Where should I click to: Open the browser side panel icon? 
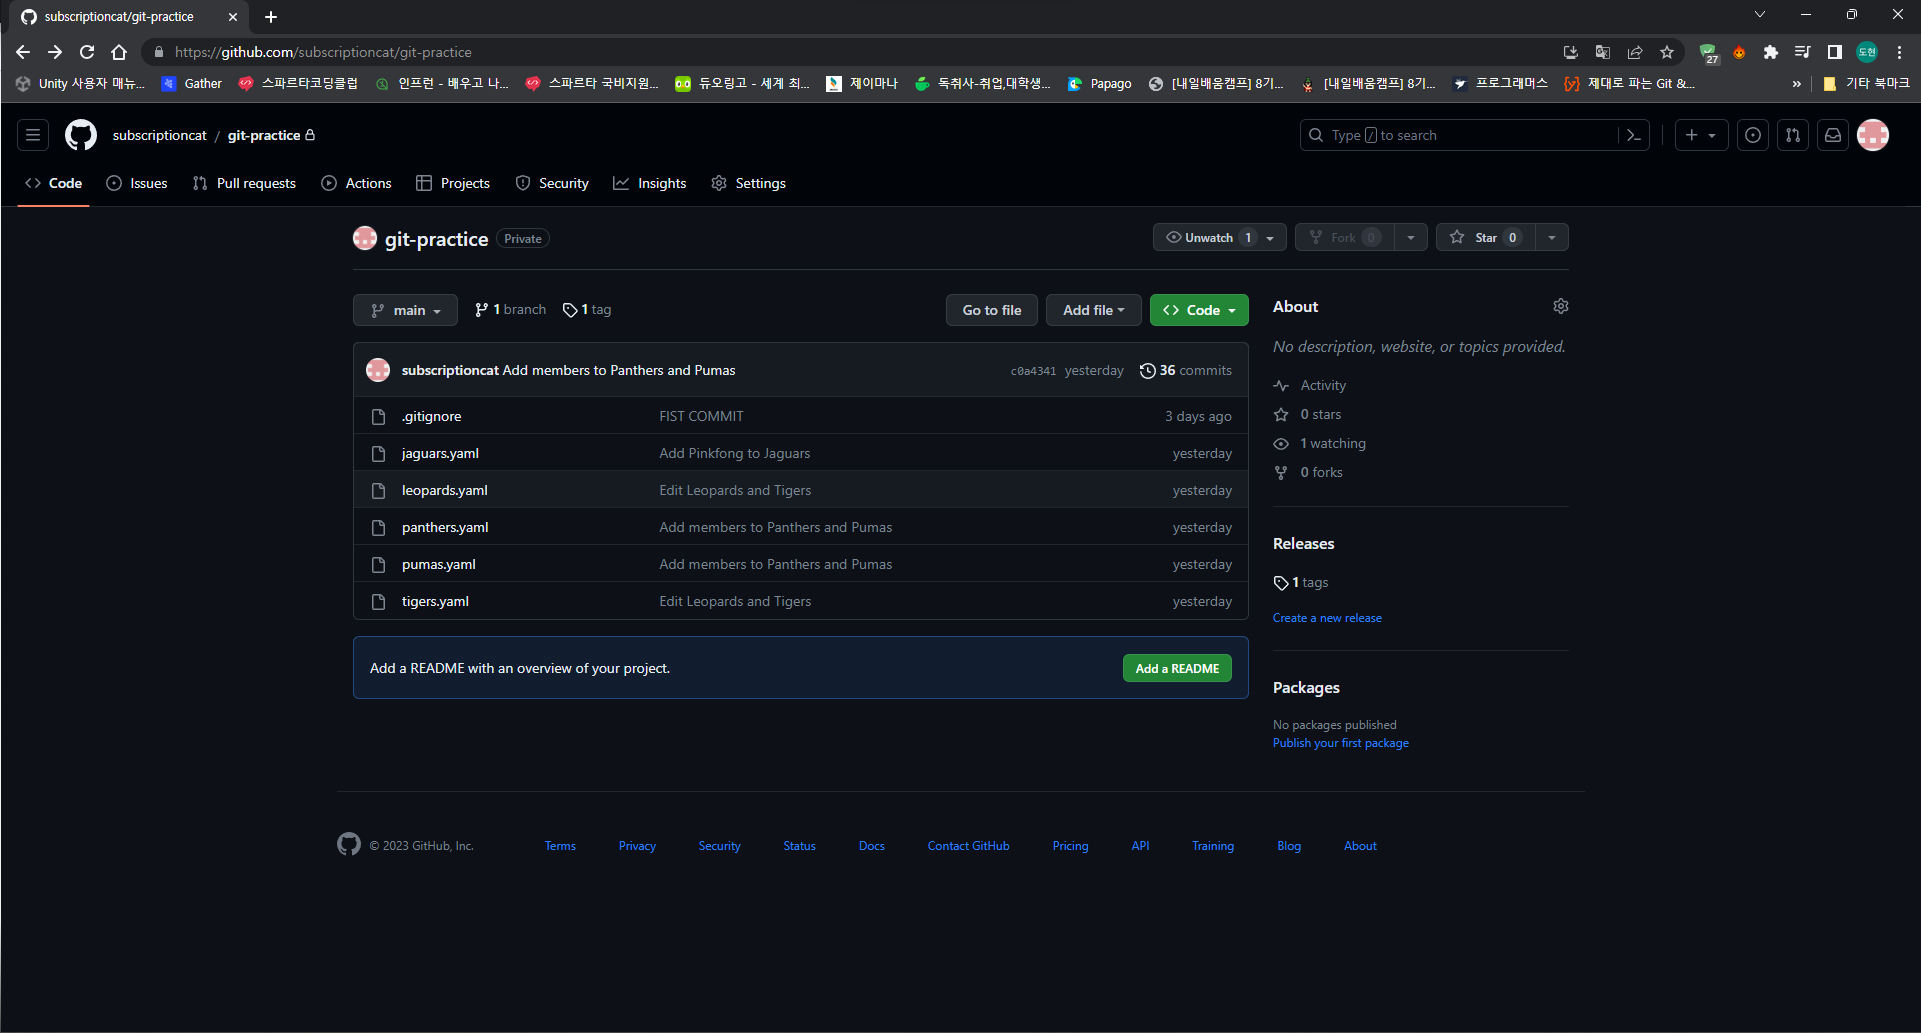pyautogui.click(x=1835, y=52)
